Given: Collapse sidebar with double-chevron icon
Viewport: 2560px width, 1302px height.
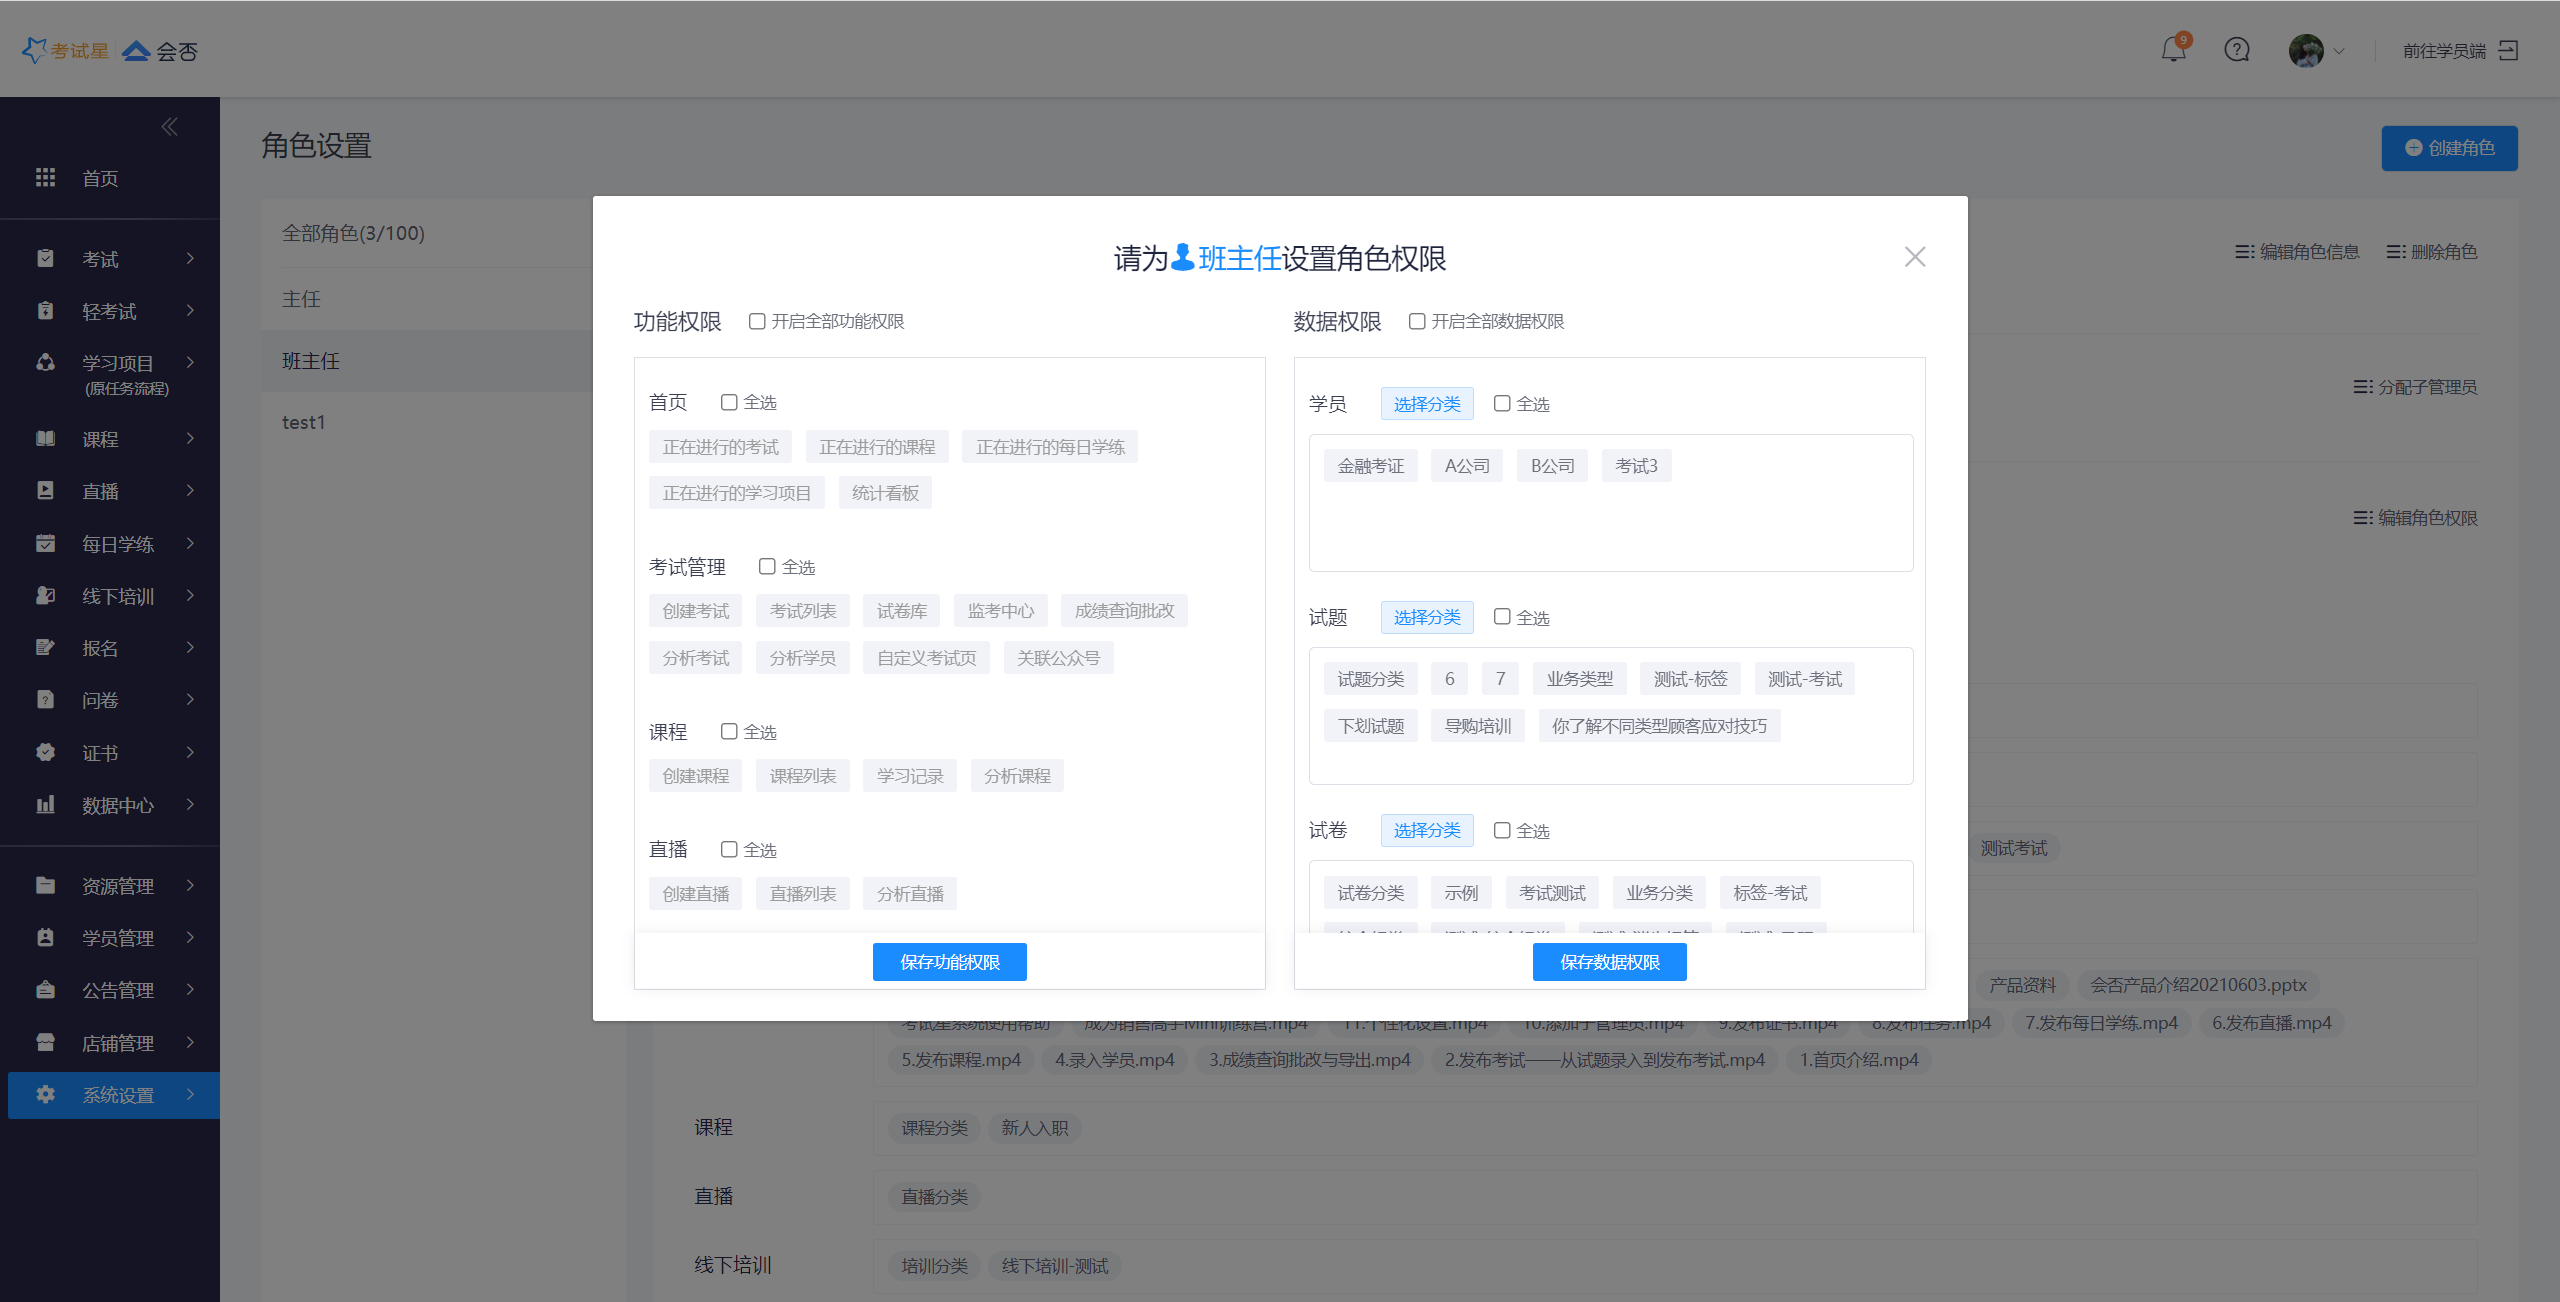Looking at the screenshot, I should coord(169,127).
